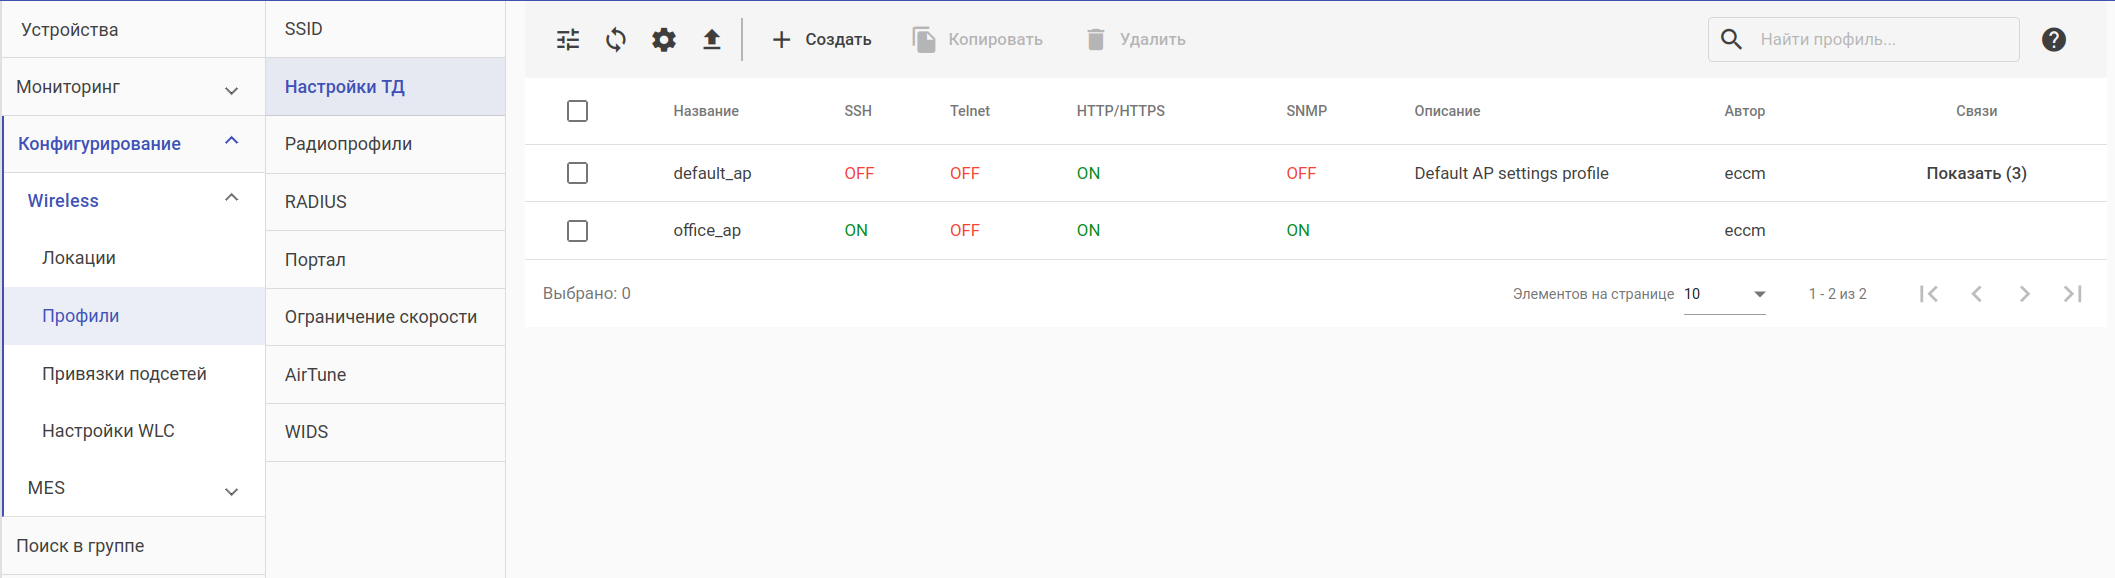Jump to first page arrow

1929,294
